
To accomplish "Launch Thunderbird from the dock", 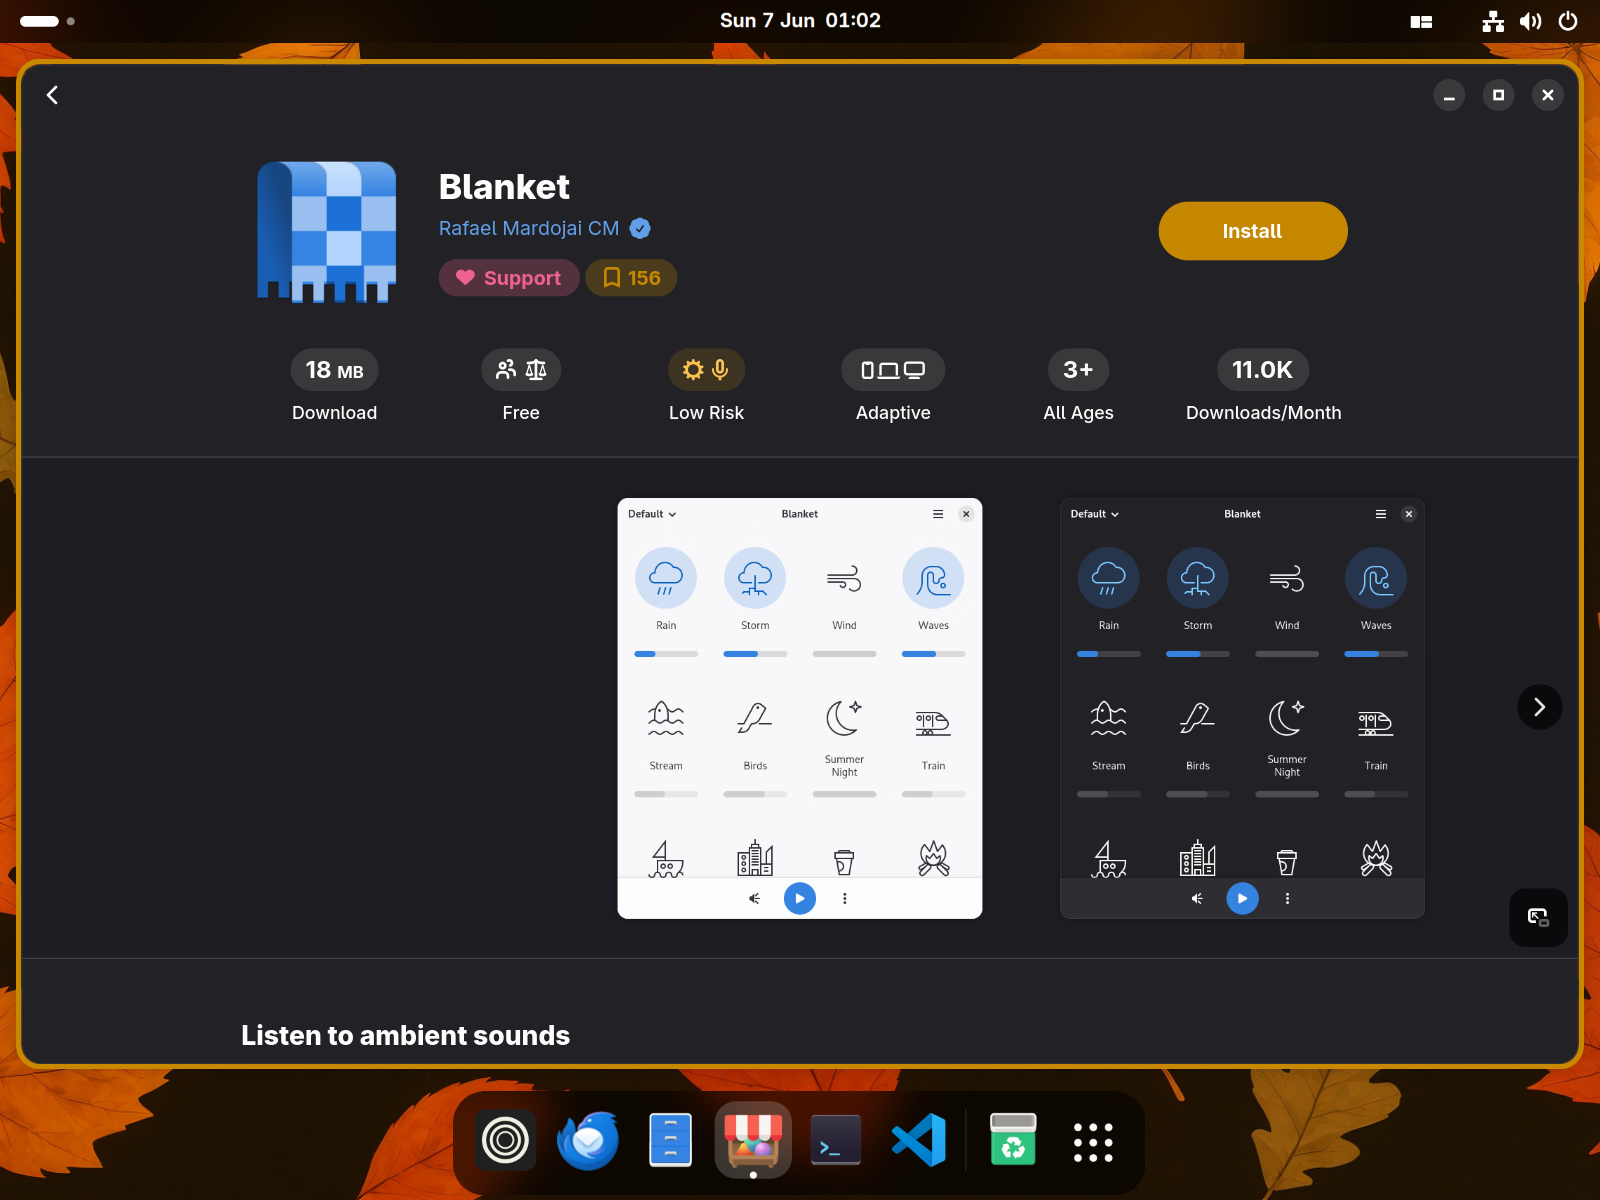I will (x=588, y=1140).
